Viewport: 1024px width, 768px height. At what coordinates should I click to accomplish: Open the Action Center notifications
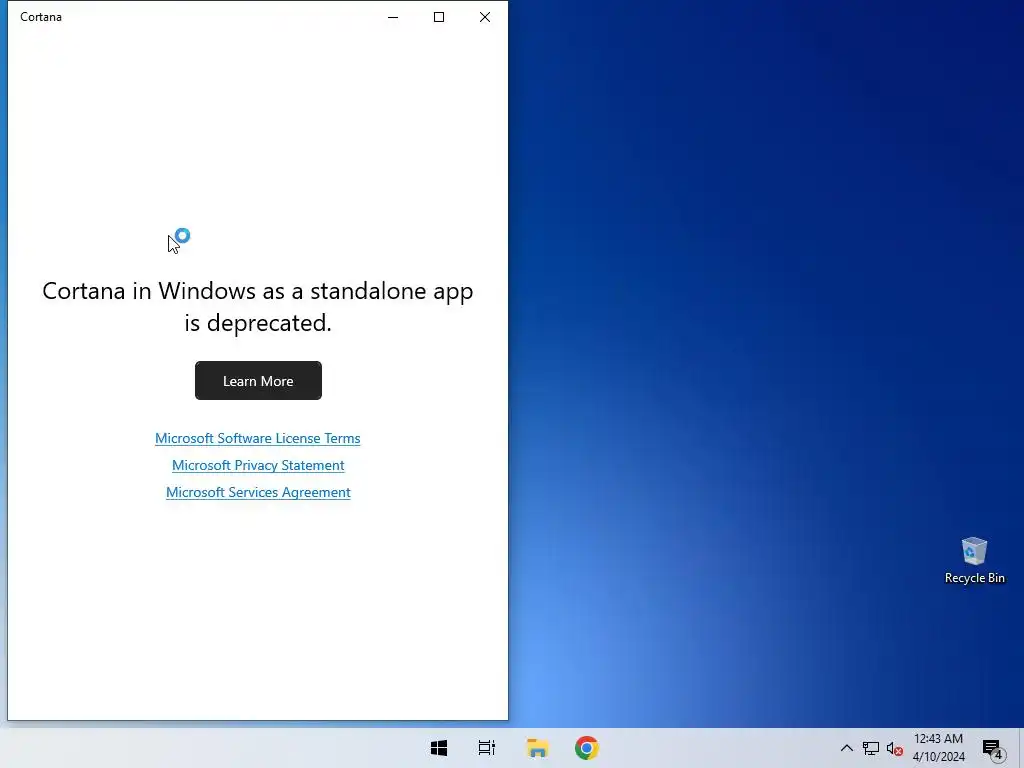(993, 748)
